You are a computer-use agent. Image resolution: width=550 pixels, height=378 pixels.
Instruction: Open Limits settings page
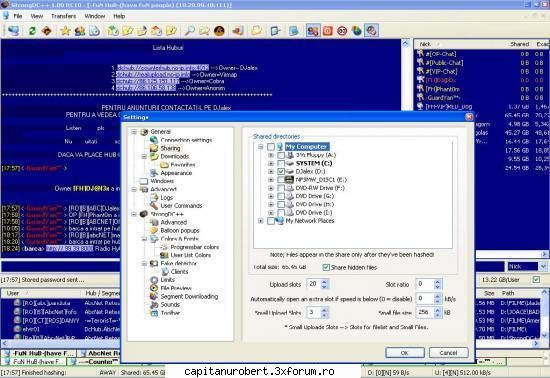[167, 279]
